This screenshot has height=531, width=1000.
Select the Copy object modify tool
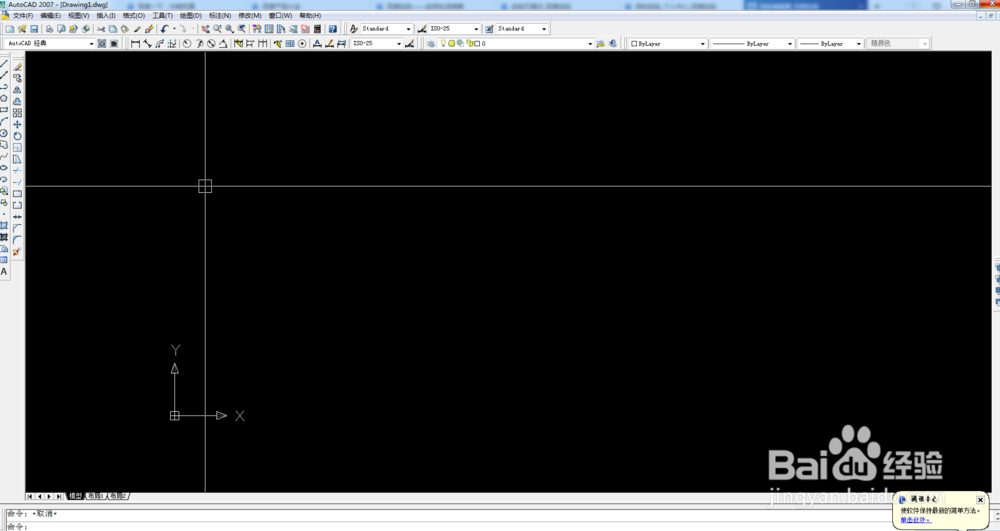[17, 78]
